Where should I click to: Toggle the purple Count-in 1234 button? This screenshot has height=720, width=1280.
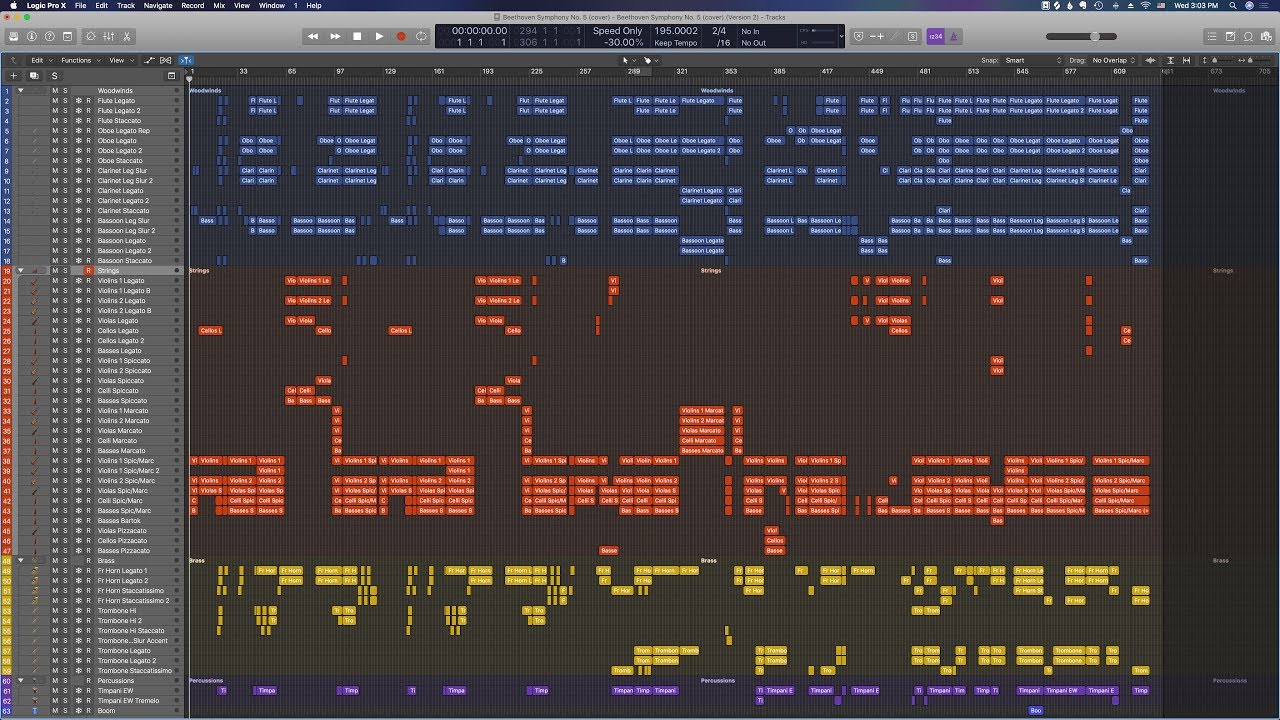[935, 36]
